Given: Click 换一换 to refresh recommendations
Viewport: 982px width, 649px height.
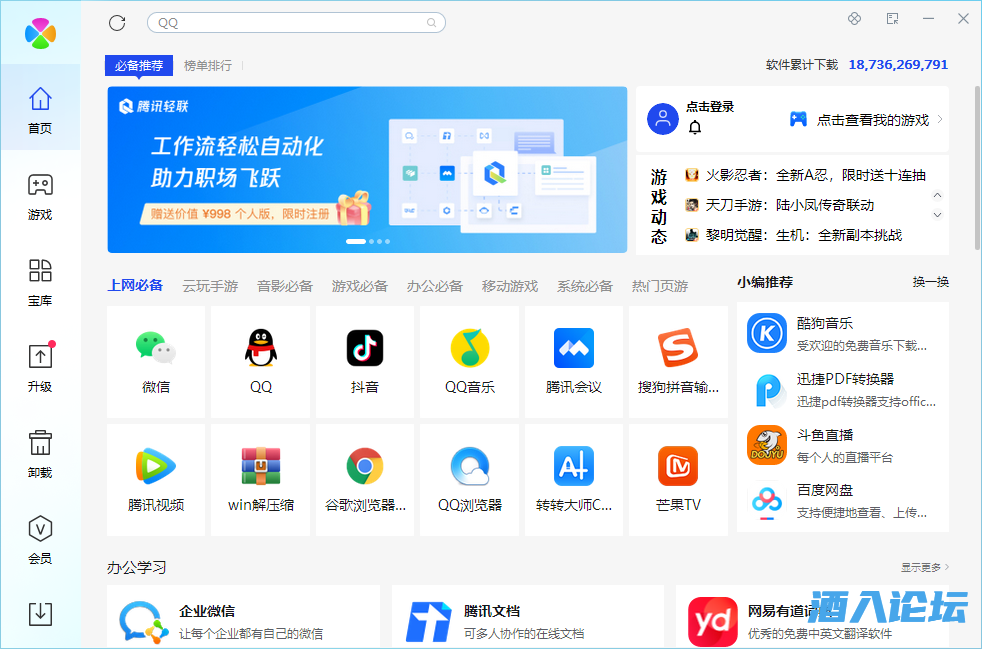Looking at the screenshot, I should pos(931,282).
